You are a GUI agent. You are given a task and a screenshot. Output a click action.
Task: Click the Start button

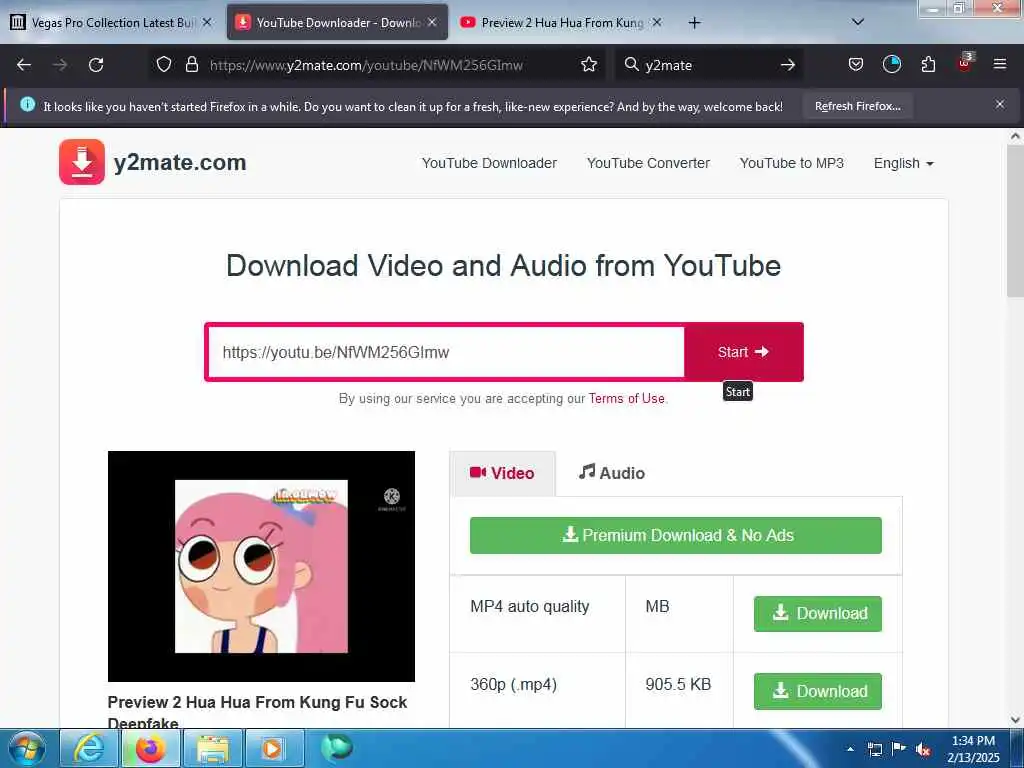[743, 352]
